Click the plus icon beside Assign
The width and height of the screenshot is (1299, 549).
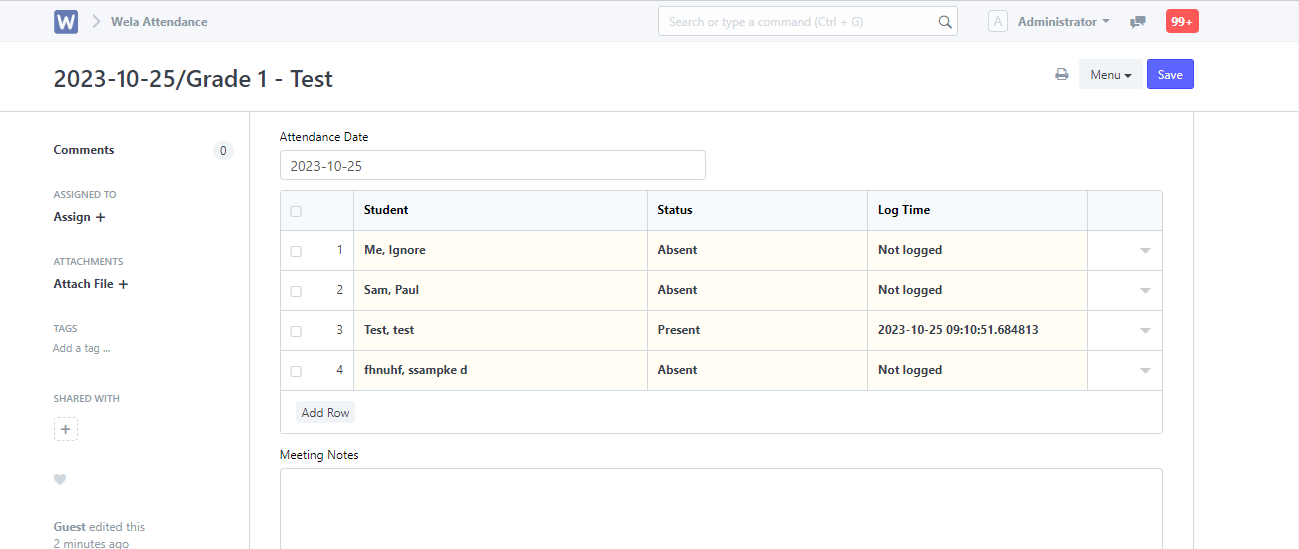(x=100, y=217)
